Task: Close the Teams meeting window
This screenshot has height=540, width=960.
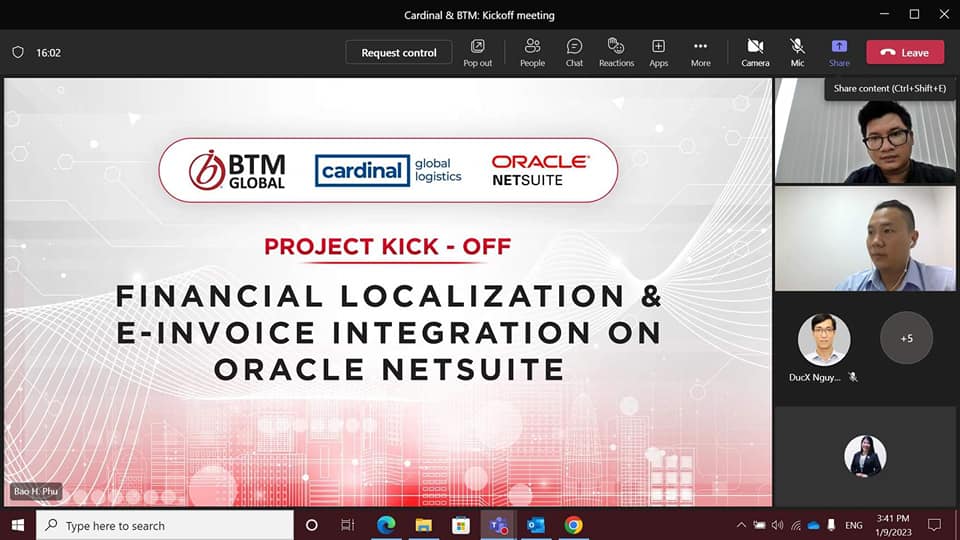Action: pos(944,14)
